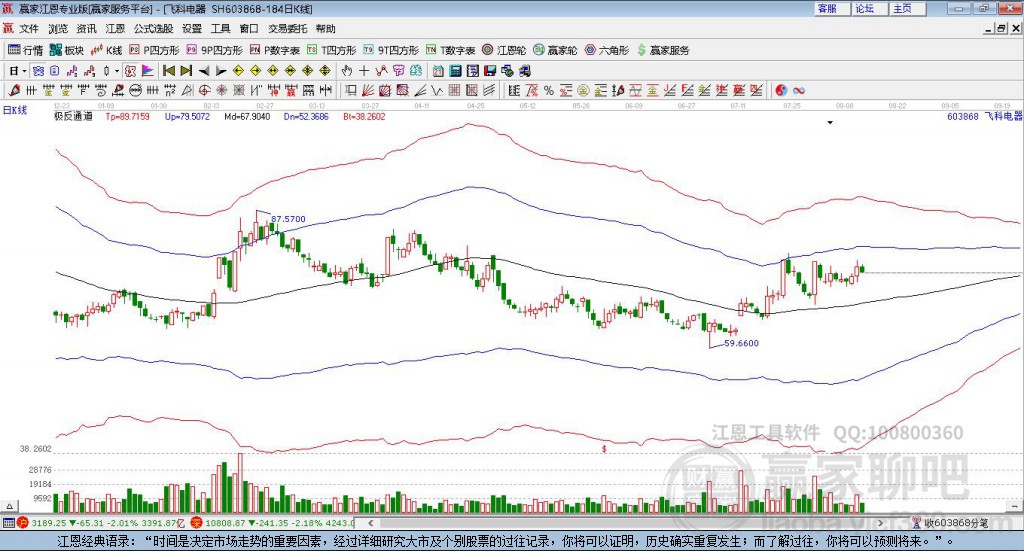Image resolution: width=1024 pixels, height=551 pixels.
Task: Select the red pencil drawing tool
Action: pos(14,90)
